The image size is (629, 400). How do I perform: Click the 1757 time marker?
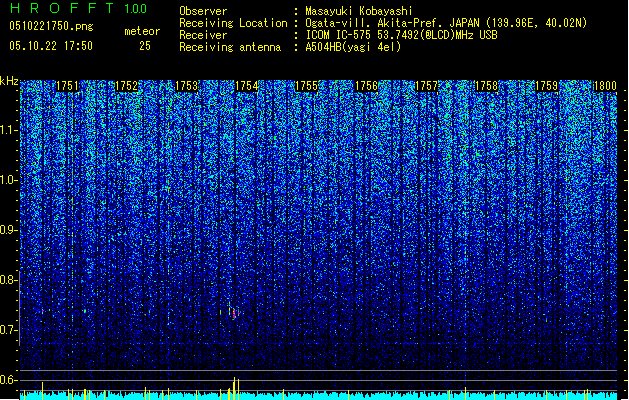tap(426, 86)
